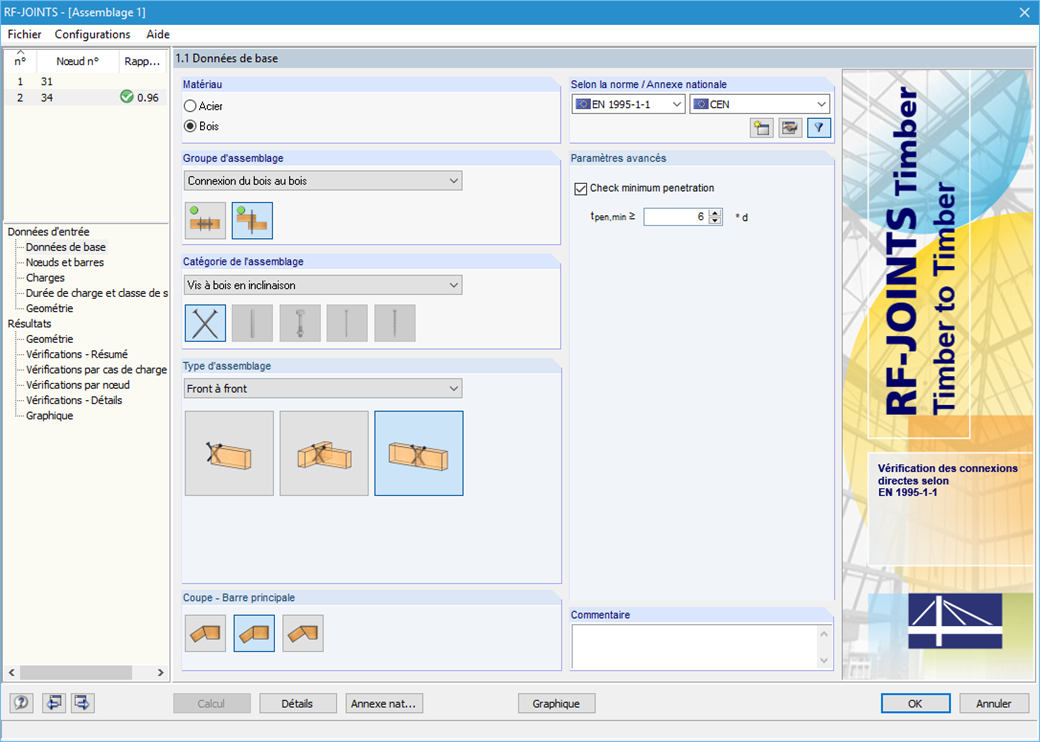Viewport: 1040px width, 742px height.
Task: Select the highlighted second assembly group icon
Action: coord(252,221)
